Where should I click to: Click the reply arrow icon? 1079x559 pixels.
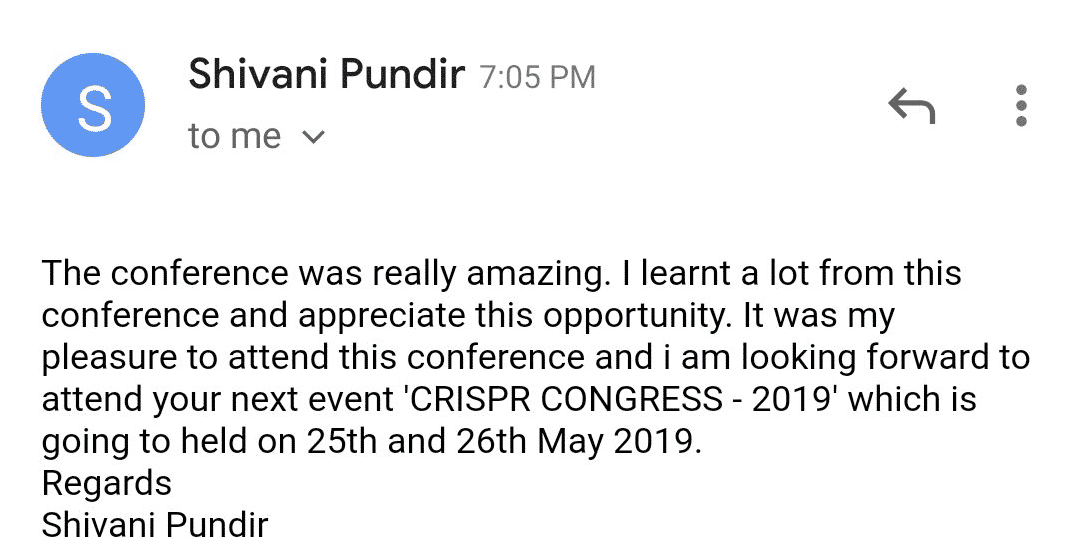(x=911, y=105)
